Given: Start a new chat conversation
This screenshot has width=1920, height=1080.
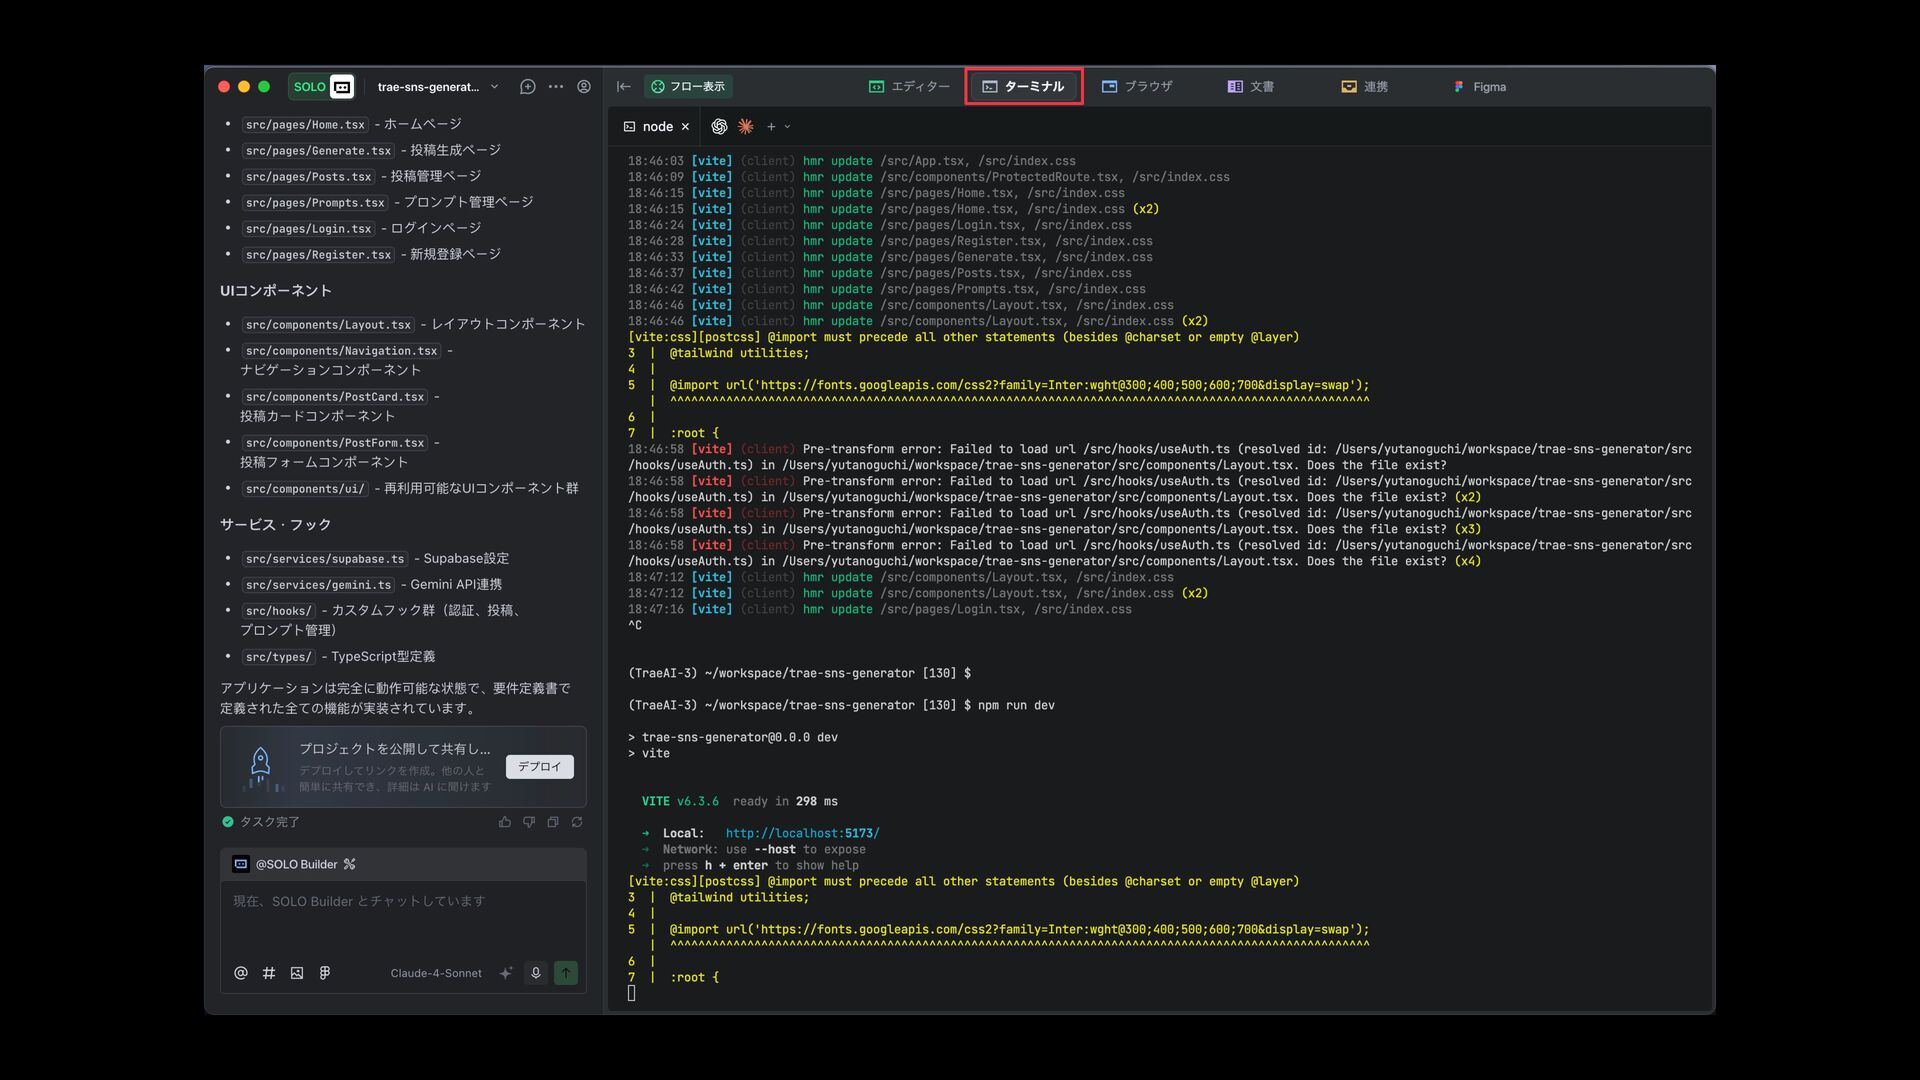Looking at the screenshot, I should pos(528,87).
